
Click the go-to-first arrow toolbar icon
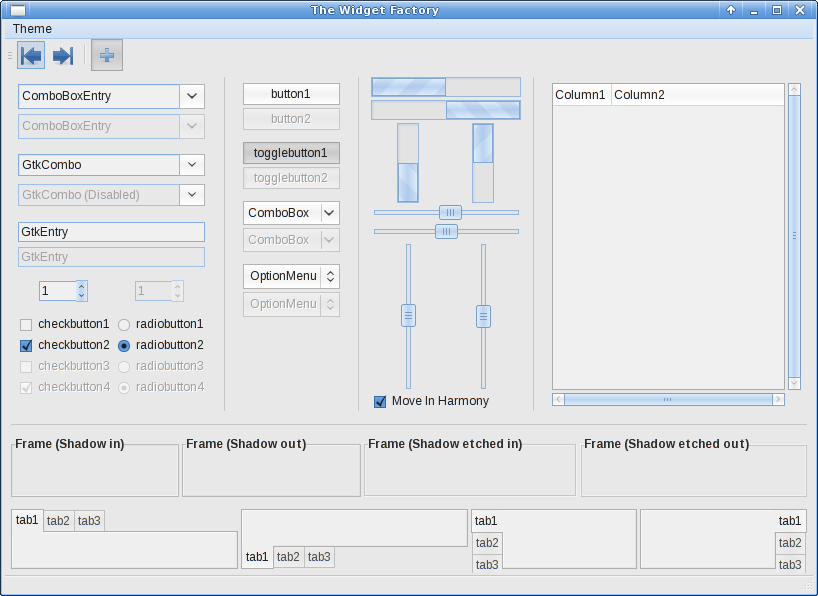click(x=31, y=55)
